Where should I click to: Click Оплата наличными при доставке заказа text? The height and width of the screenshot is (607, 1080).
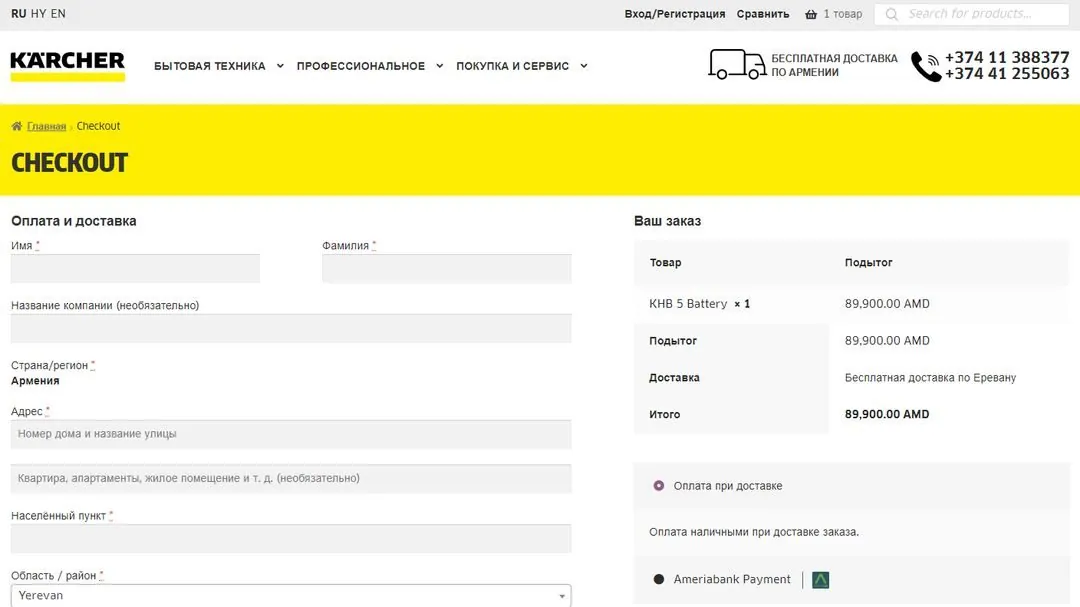pos(754,532)
